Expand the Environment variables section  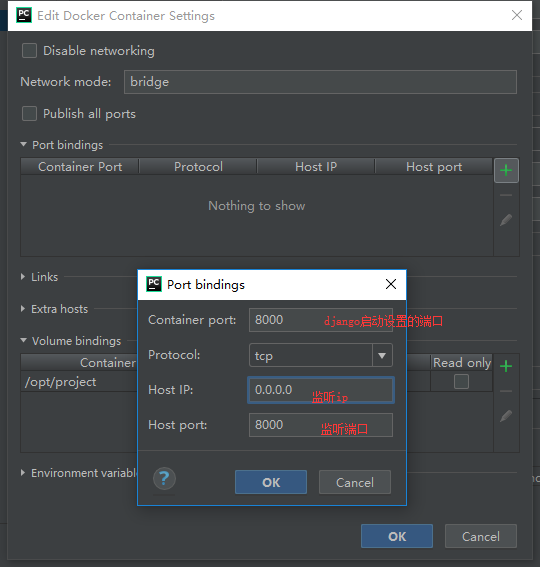23,473
